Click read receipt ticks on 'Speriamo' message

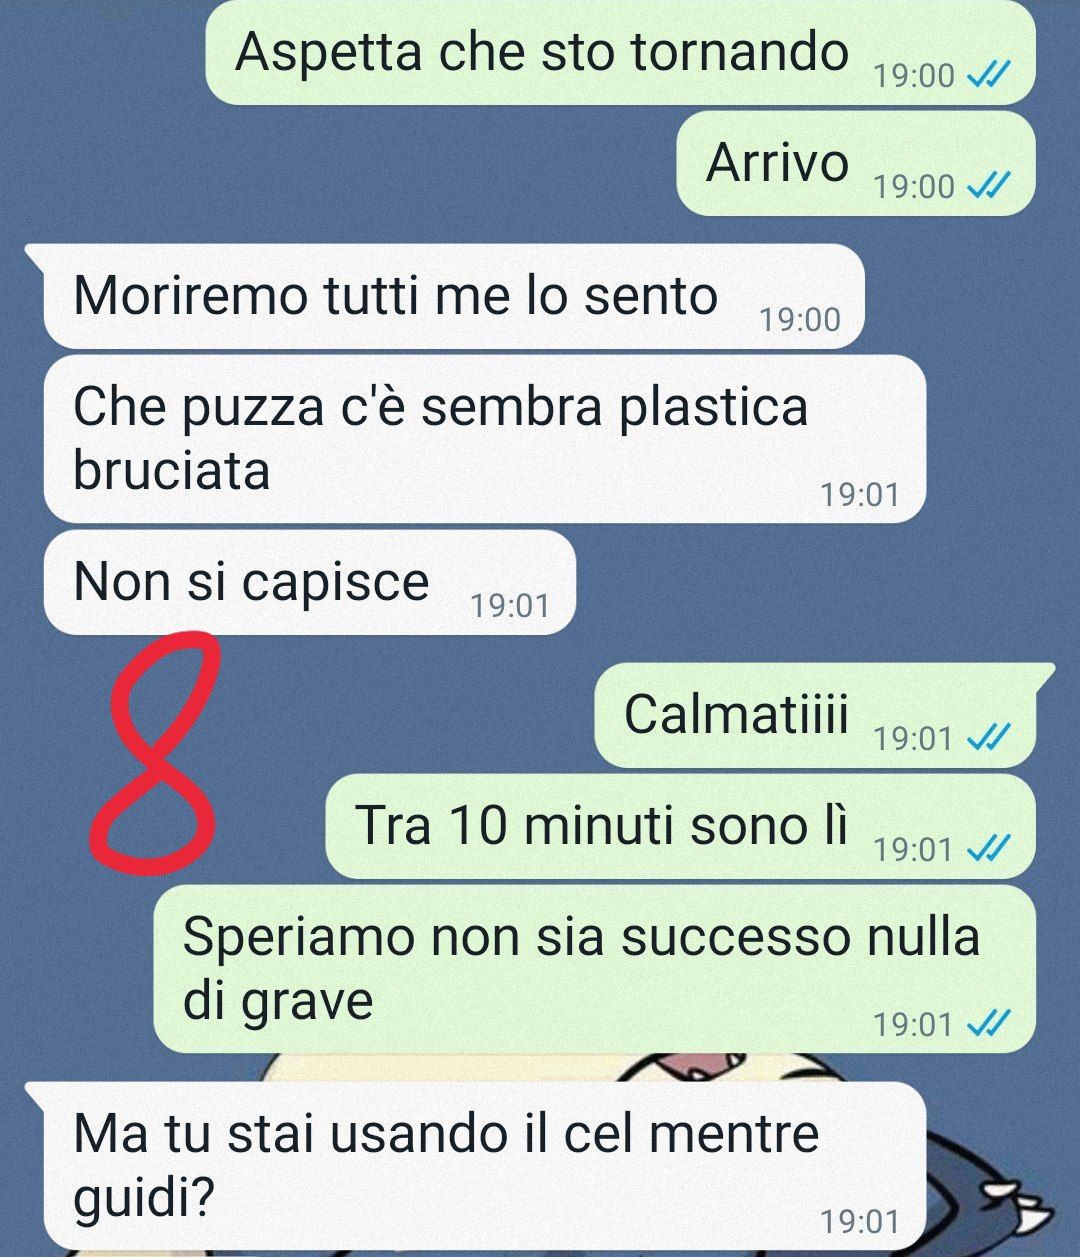point(990,1023)
